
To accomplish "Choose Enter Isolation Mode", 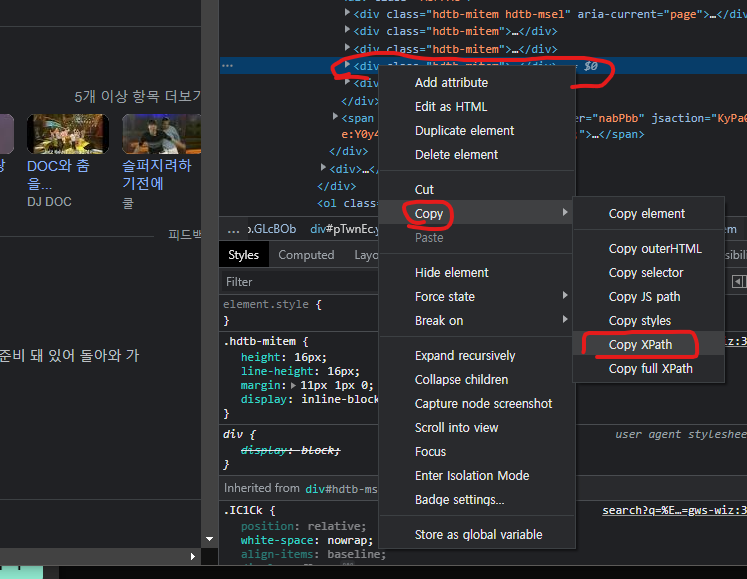I will (x=477, y=476).
